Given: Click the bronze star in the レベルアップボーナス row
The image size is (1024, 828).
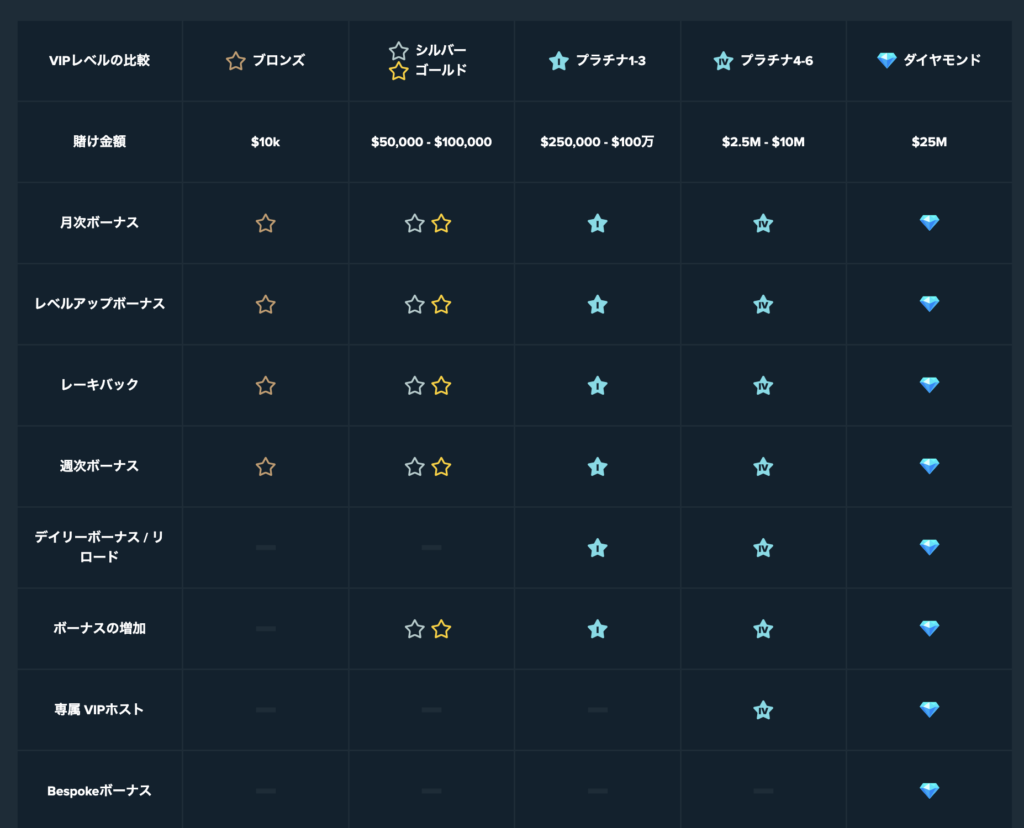Looking at the screenshot, I should (x=265, y=304).
